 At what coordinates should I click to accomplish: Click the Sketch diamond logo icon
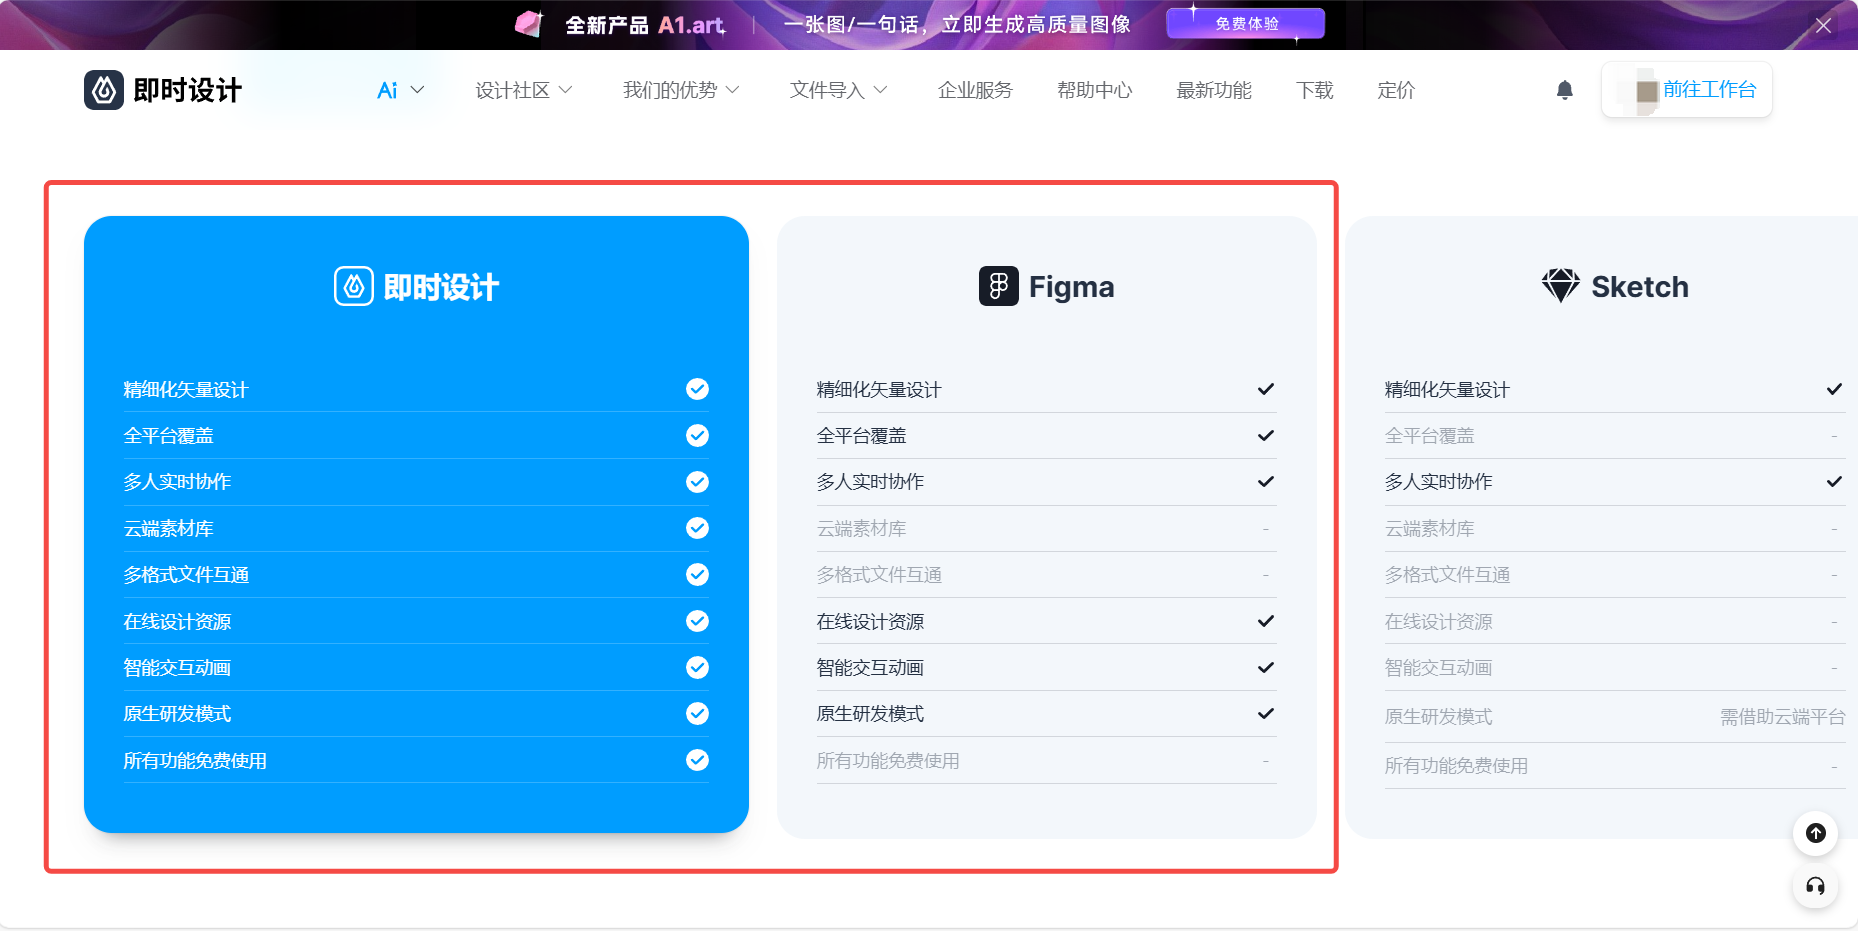1560,286
